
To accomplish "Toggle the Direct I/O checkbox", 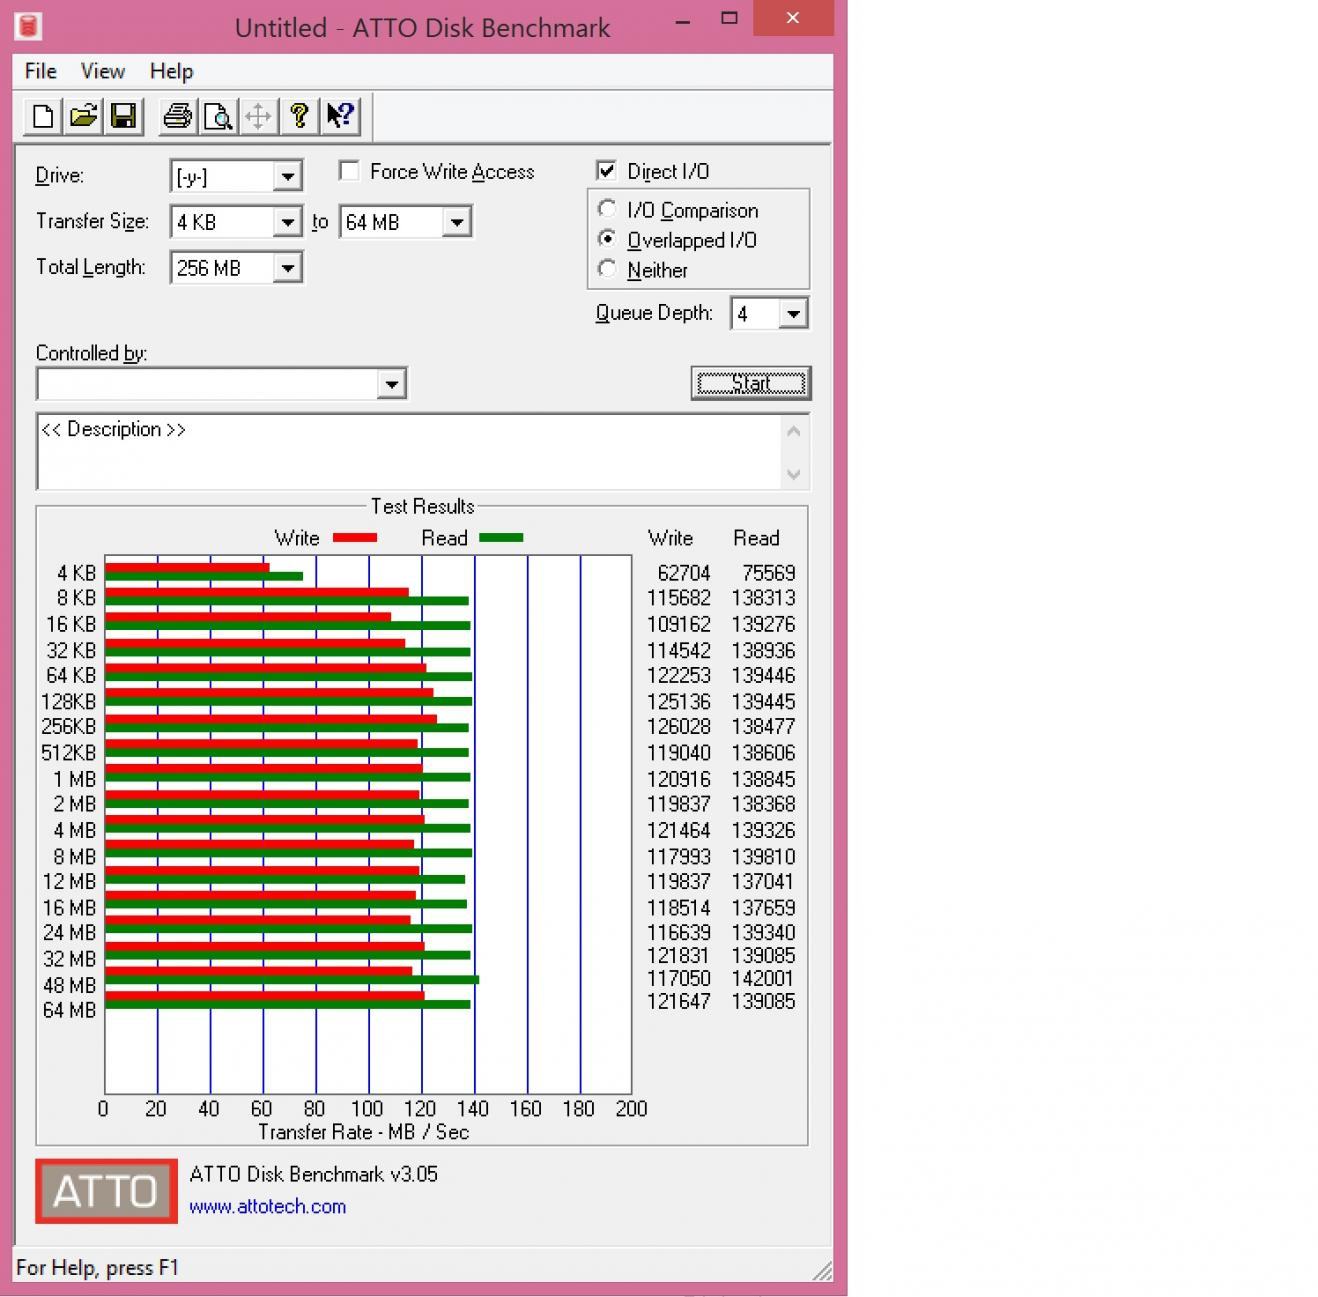I will (606, 171).
